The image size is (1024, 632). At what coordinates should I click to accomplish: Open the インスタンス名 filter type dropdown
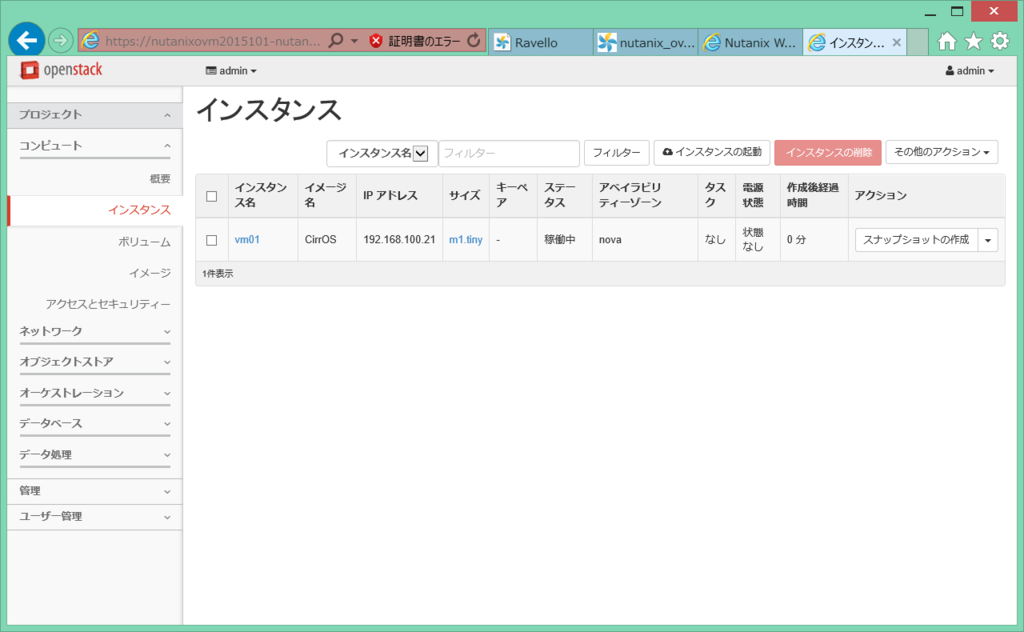(x=382, y=153)
